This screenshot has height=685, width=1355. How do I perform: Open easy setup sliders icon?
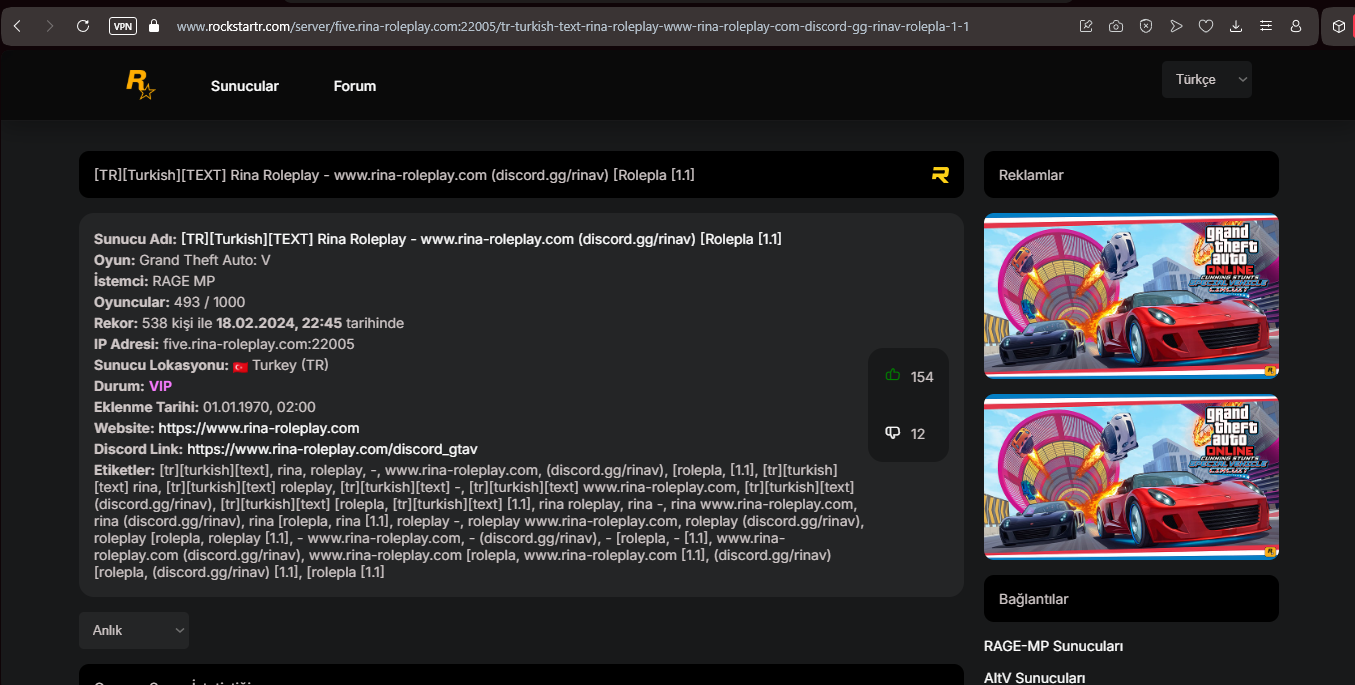(1266, 26)
